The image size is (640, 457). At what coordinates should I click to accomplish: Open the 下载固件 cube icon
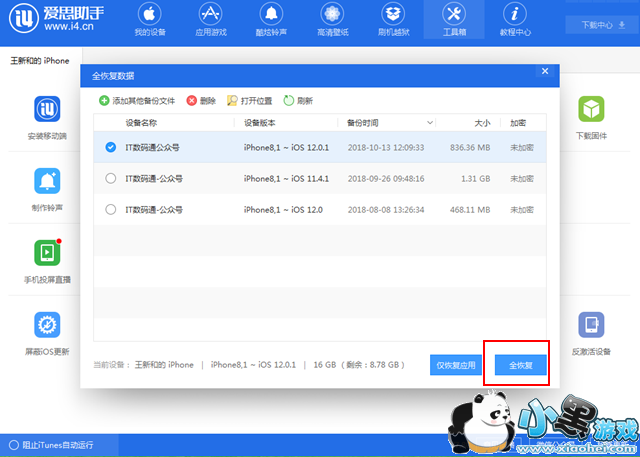click(x=591, y=109)
